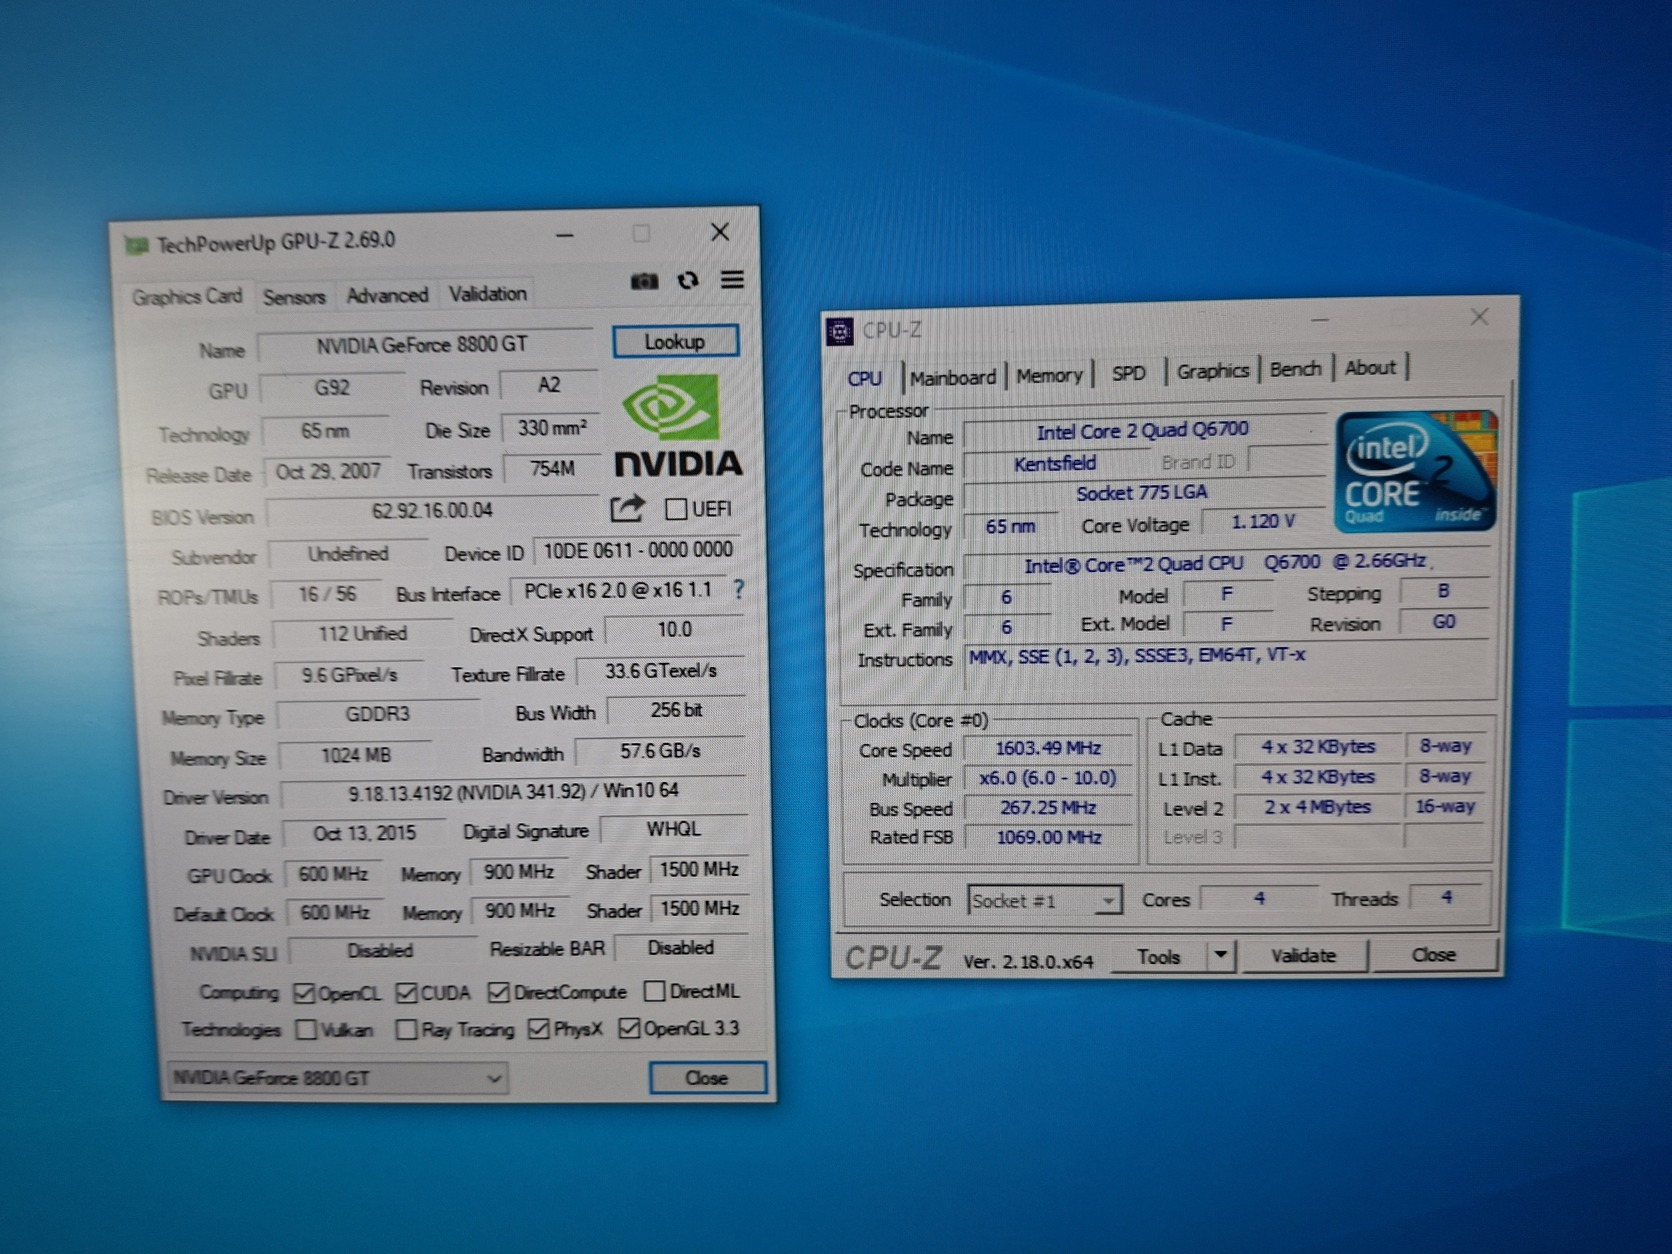This screenshot has height=1254, width=1672.
Task: Click the Instructions list in CPU-Z
Action: (1228, 668)
